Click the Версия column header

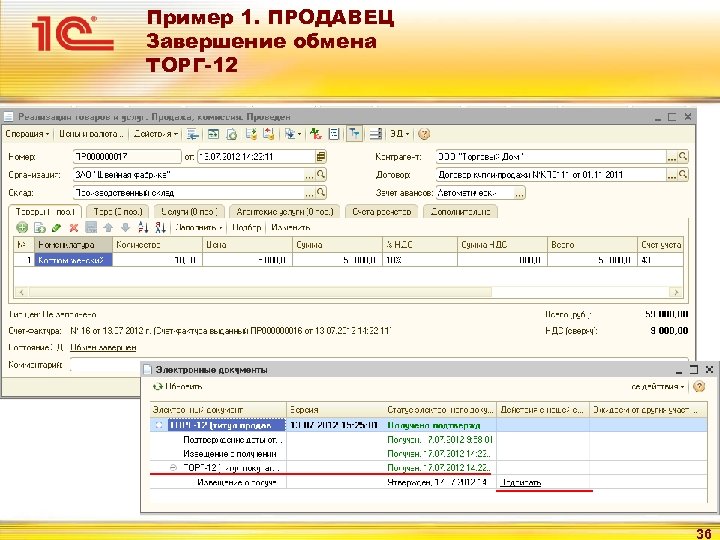point(336,410)
